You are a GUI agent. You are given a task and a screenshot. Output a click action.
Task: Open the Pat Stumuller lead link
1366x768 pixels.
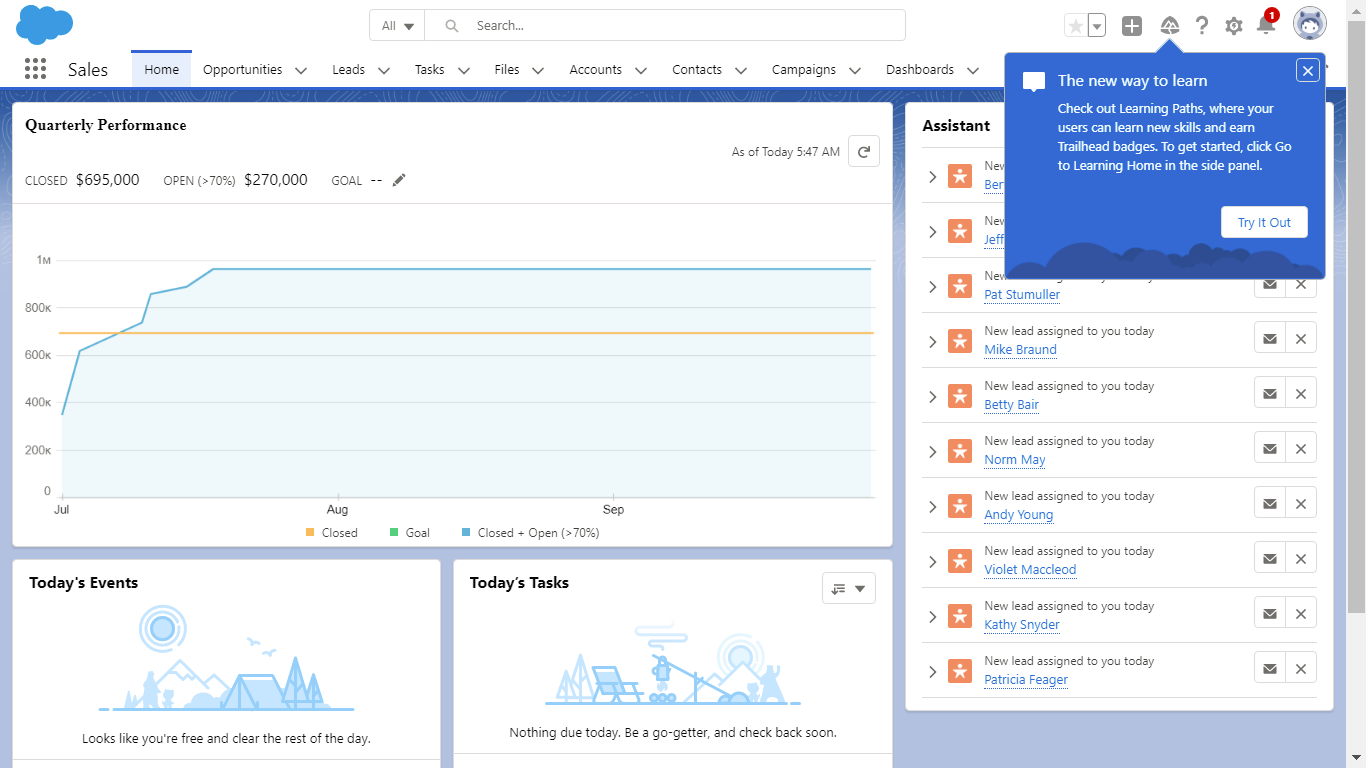pyautogui.click(x=1022, y=295)
